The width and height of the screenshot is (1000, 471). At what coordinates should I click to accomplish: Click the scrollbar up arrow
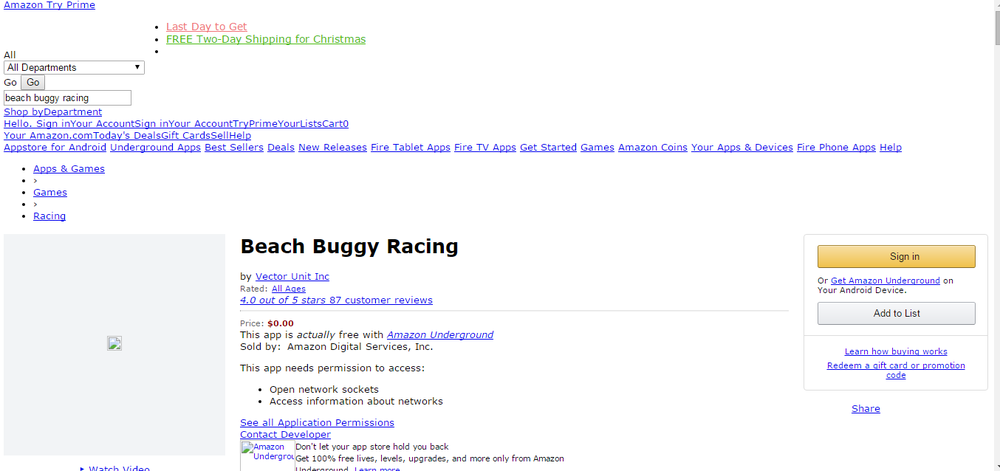tap(995, 5)
